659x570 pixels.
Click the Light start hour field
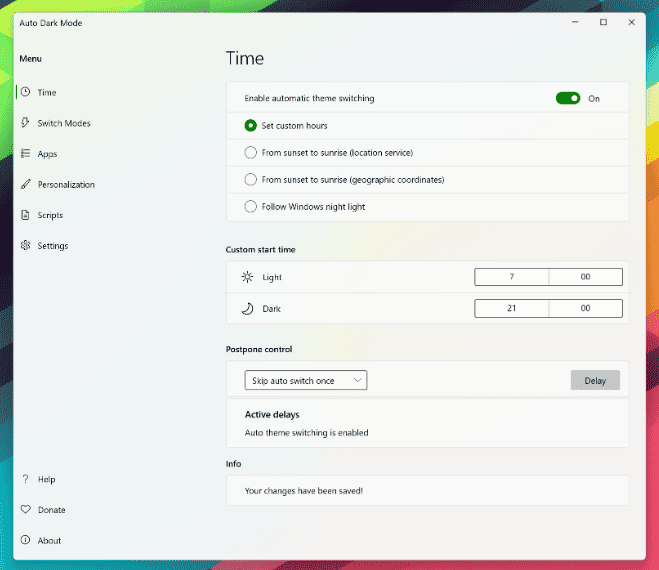(511, 277)
